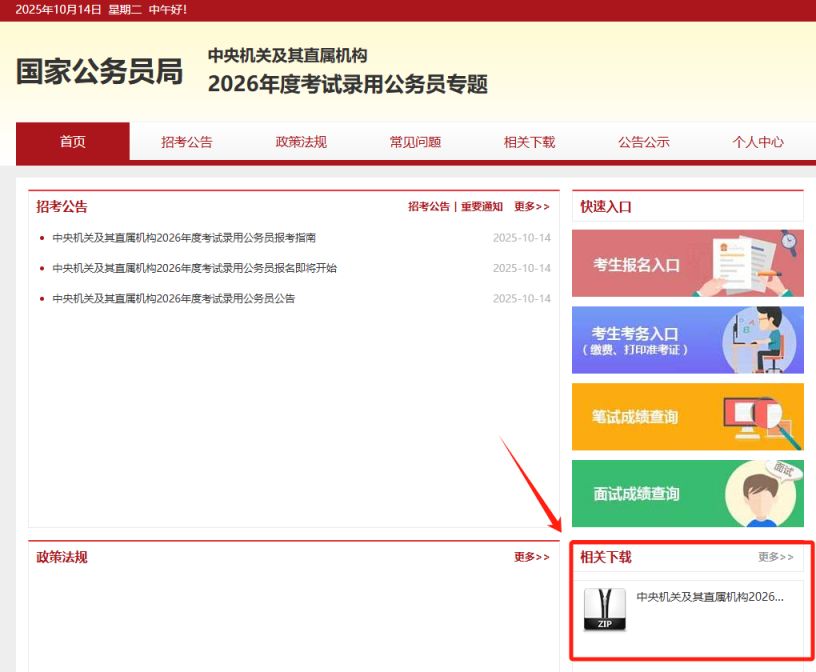The height and width of the screenshot is (672, 816).
Task: Open the 报名即将开始 announcement link
Action: pyautogui.click(x=194, y=268)
